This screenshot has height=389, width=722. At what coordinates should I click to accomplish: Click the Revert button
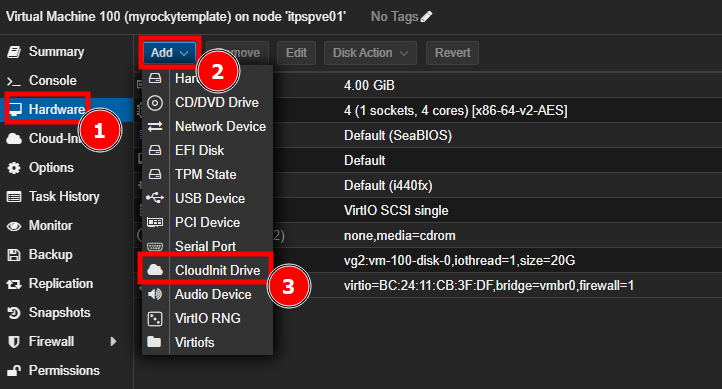(x=452, y=53)
